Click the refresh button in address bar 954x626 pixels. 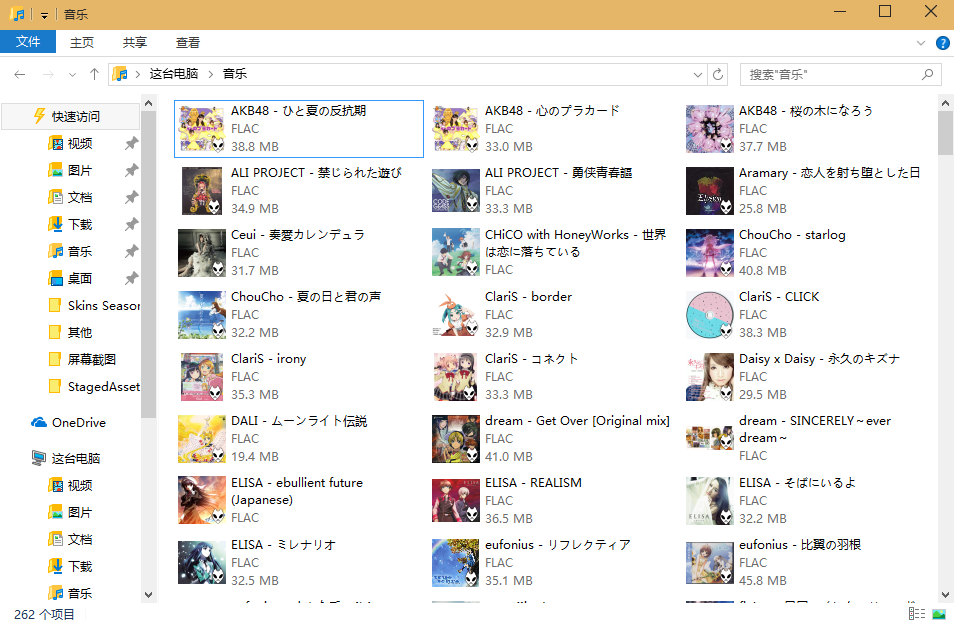tap(717, 74)
